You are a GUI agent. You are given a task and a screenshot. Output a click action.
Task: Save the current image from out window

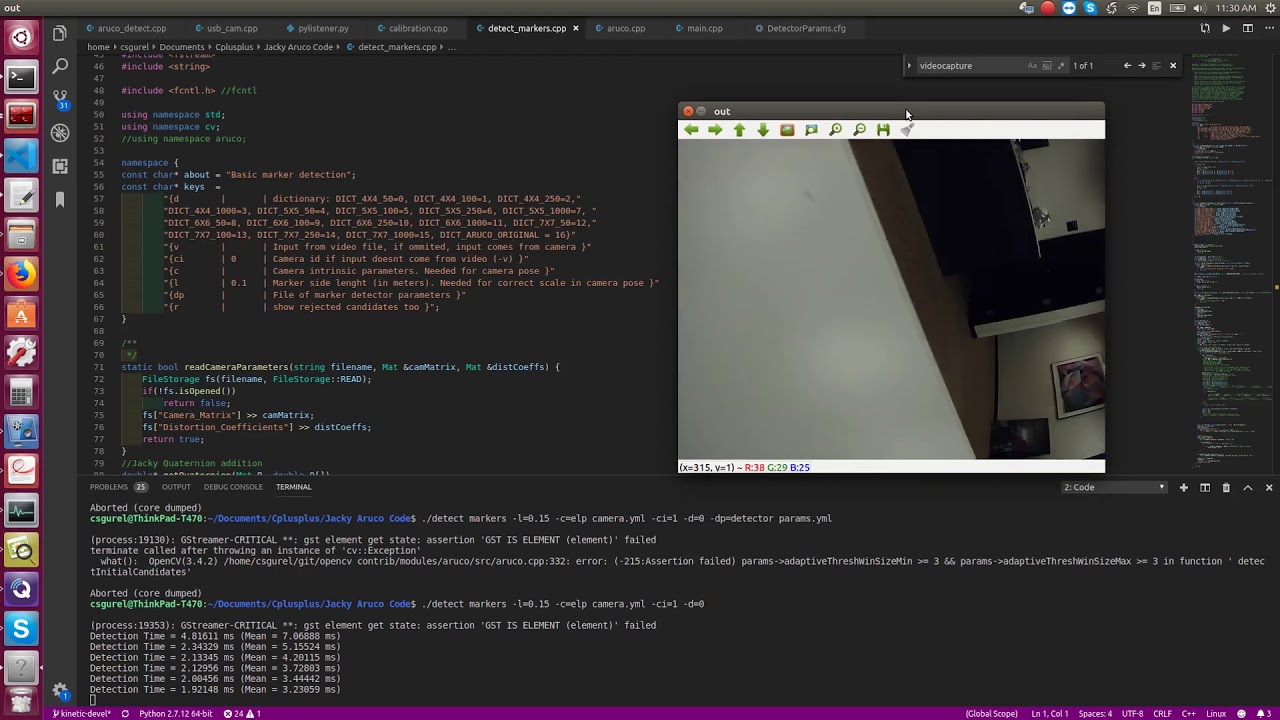(883, 130)
